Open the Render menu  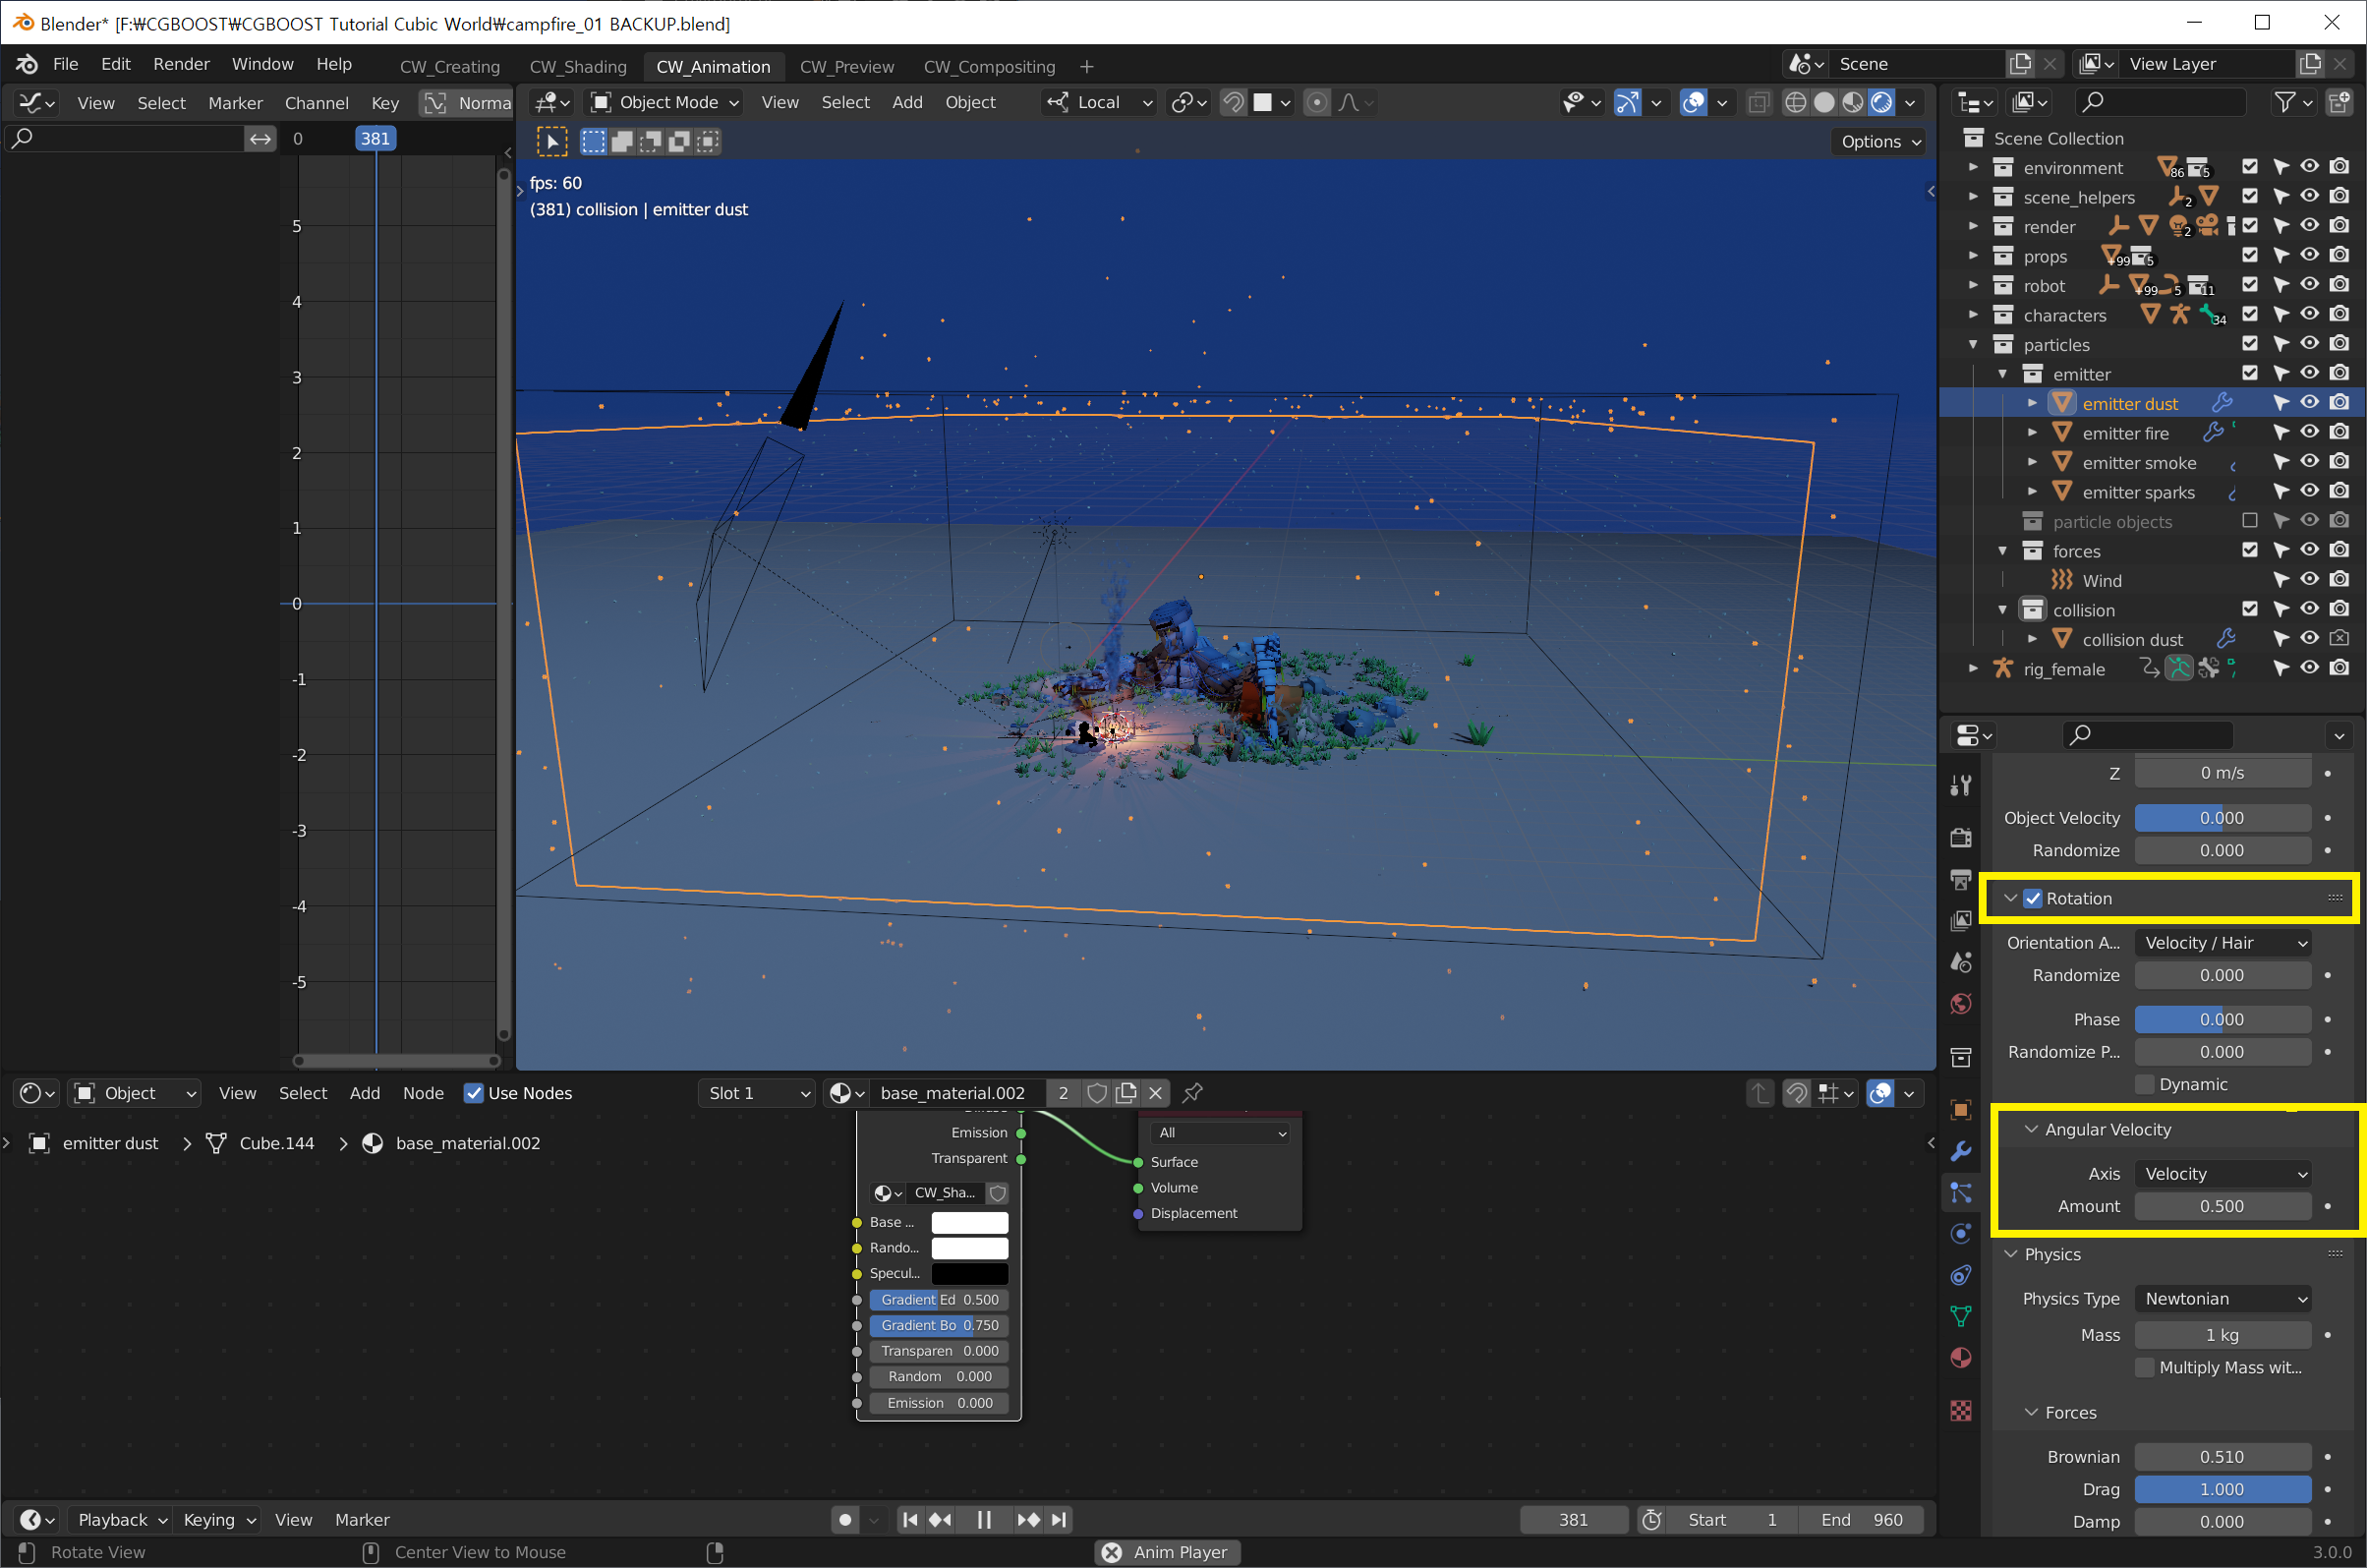pyautogui.click(x=181, y=64)
